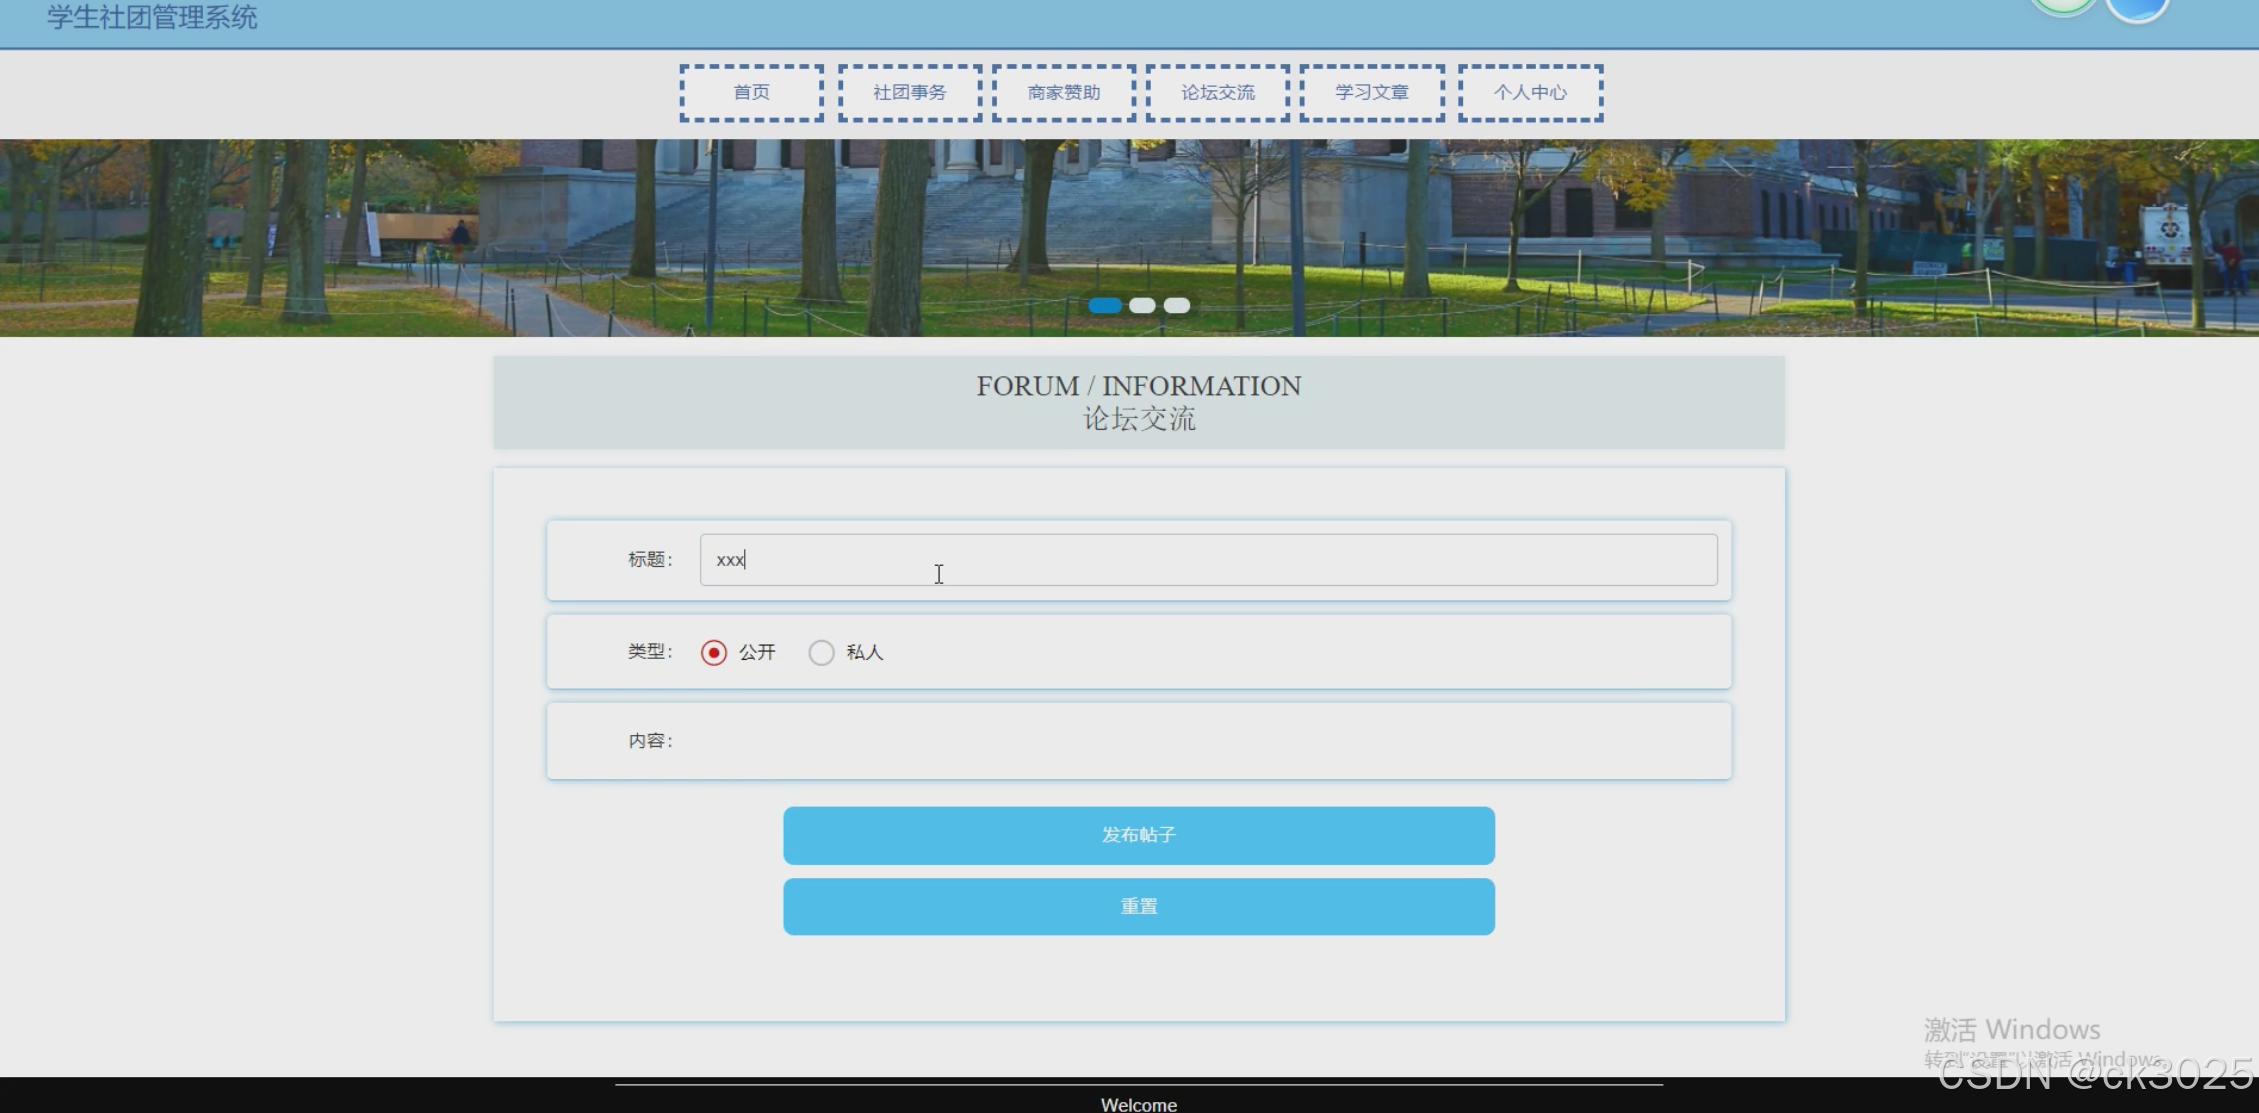
Task: Open the 首页 navigation tab
Action: point(752,93)
